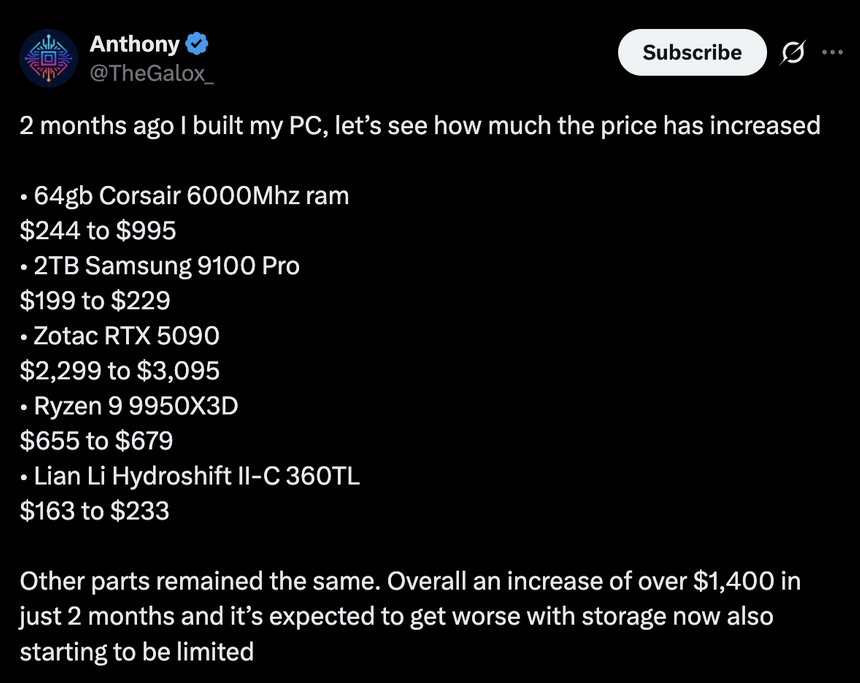Click the 64gb Corsair 6000Mhz ram line
The height and width of the screenshot is (683, 860).
185,195
